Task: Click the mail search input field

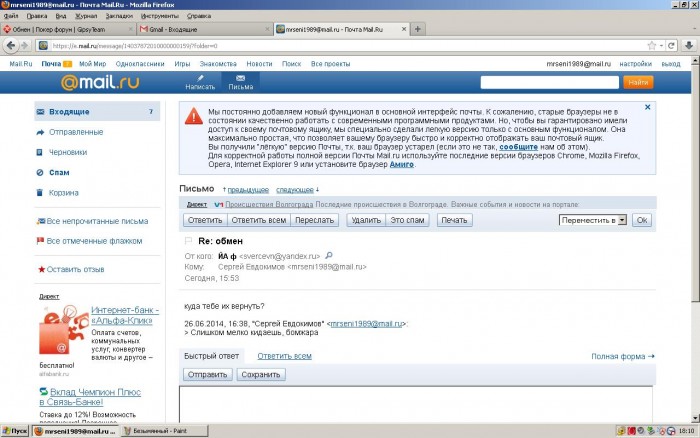Action: (550, 82)
